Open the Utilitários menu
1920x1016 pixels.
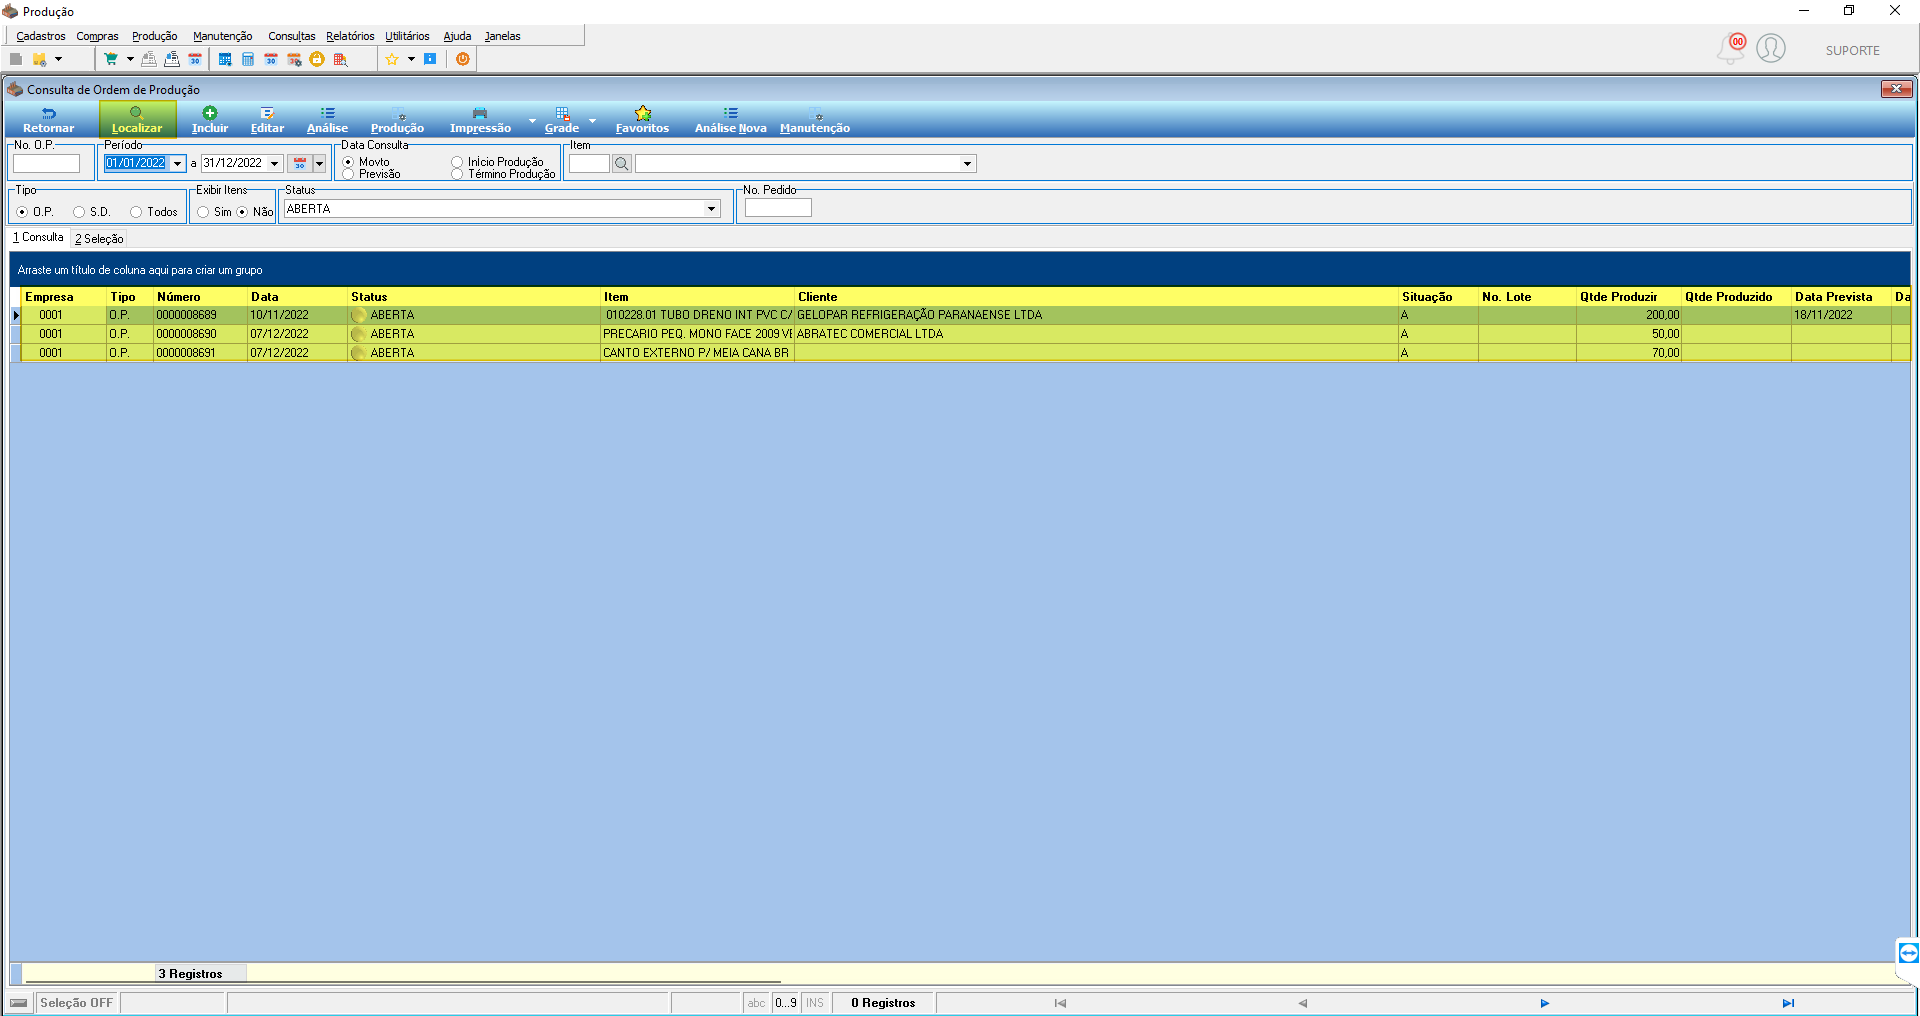(x=407, y=36)
